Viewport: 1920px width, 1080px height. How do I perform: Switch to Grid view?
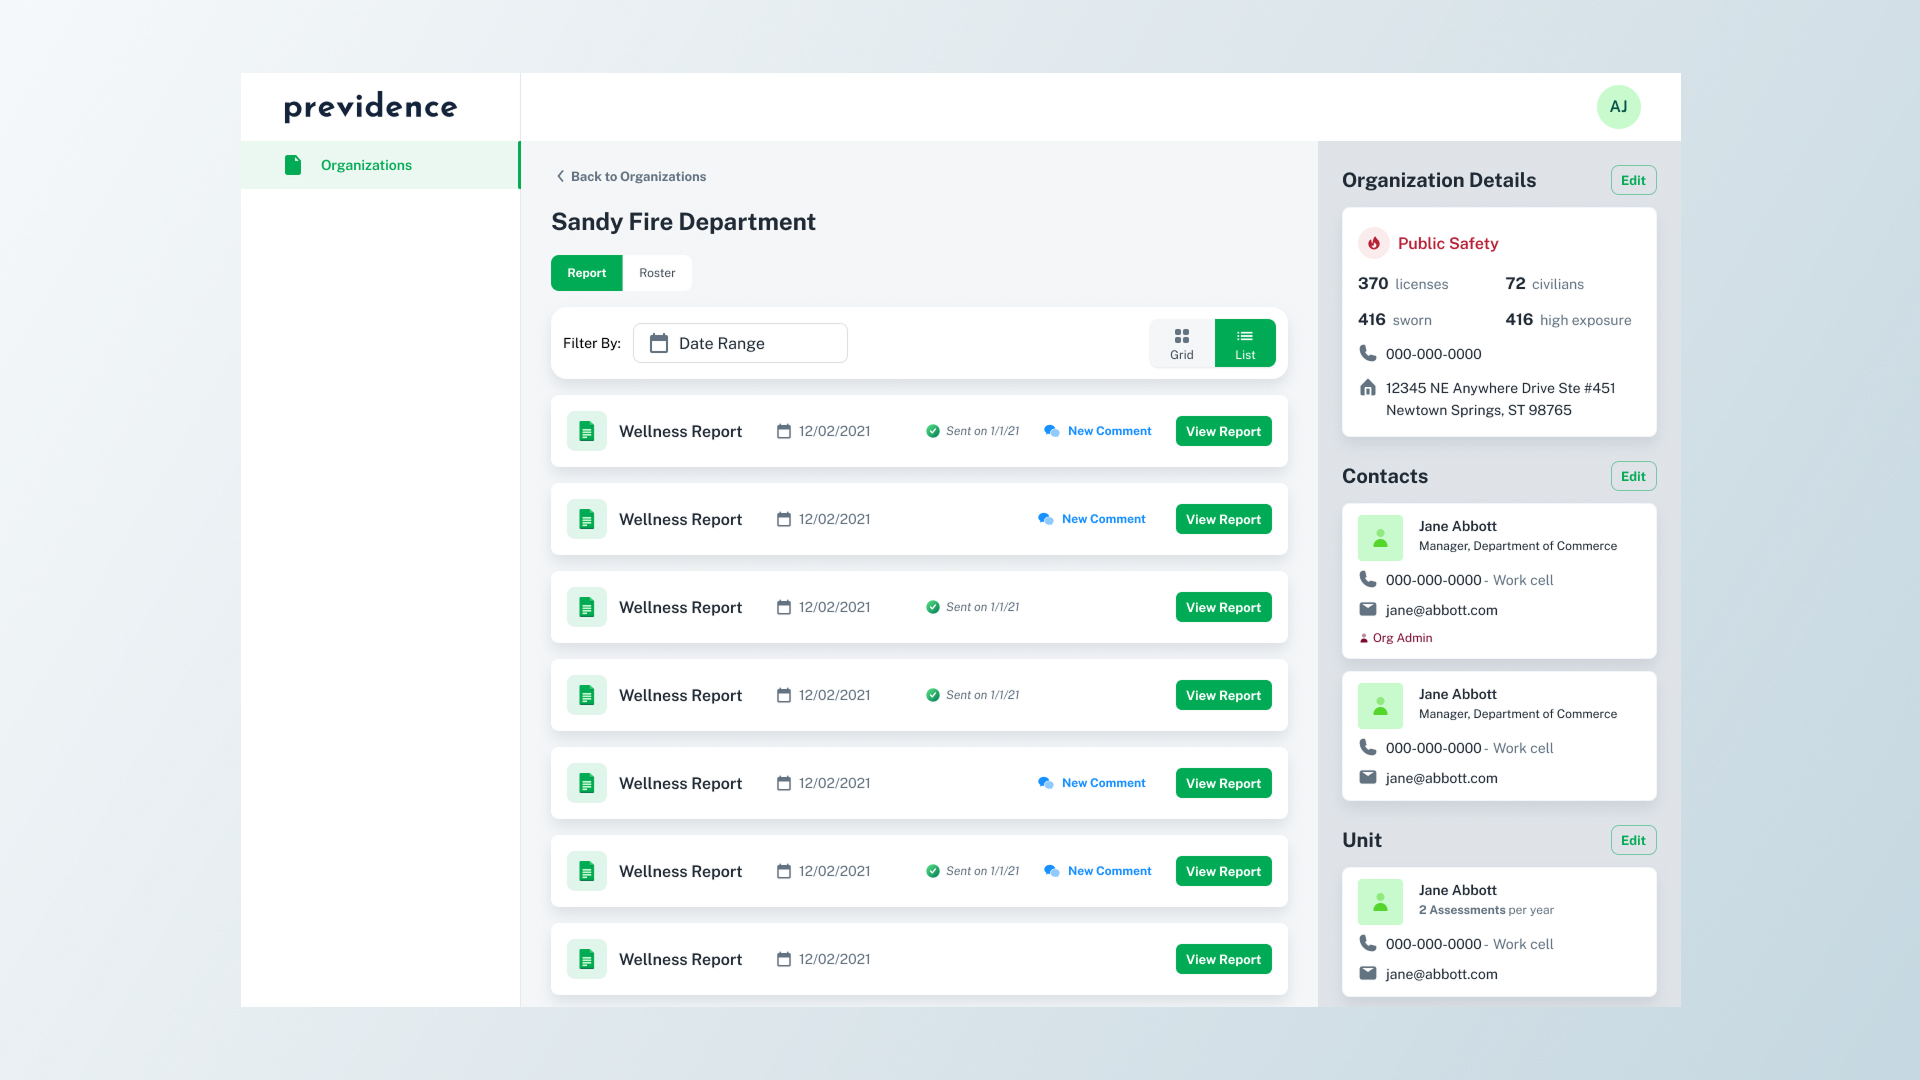click(x=1182, y=343)
